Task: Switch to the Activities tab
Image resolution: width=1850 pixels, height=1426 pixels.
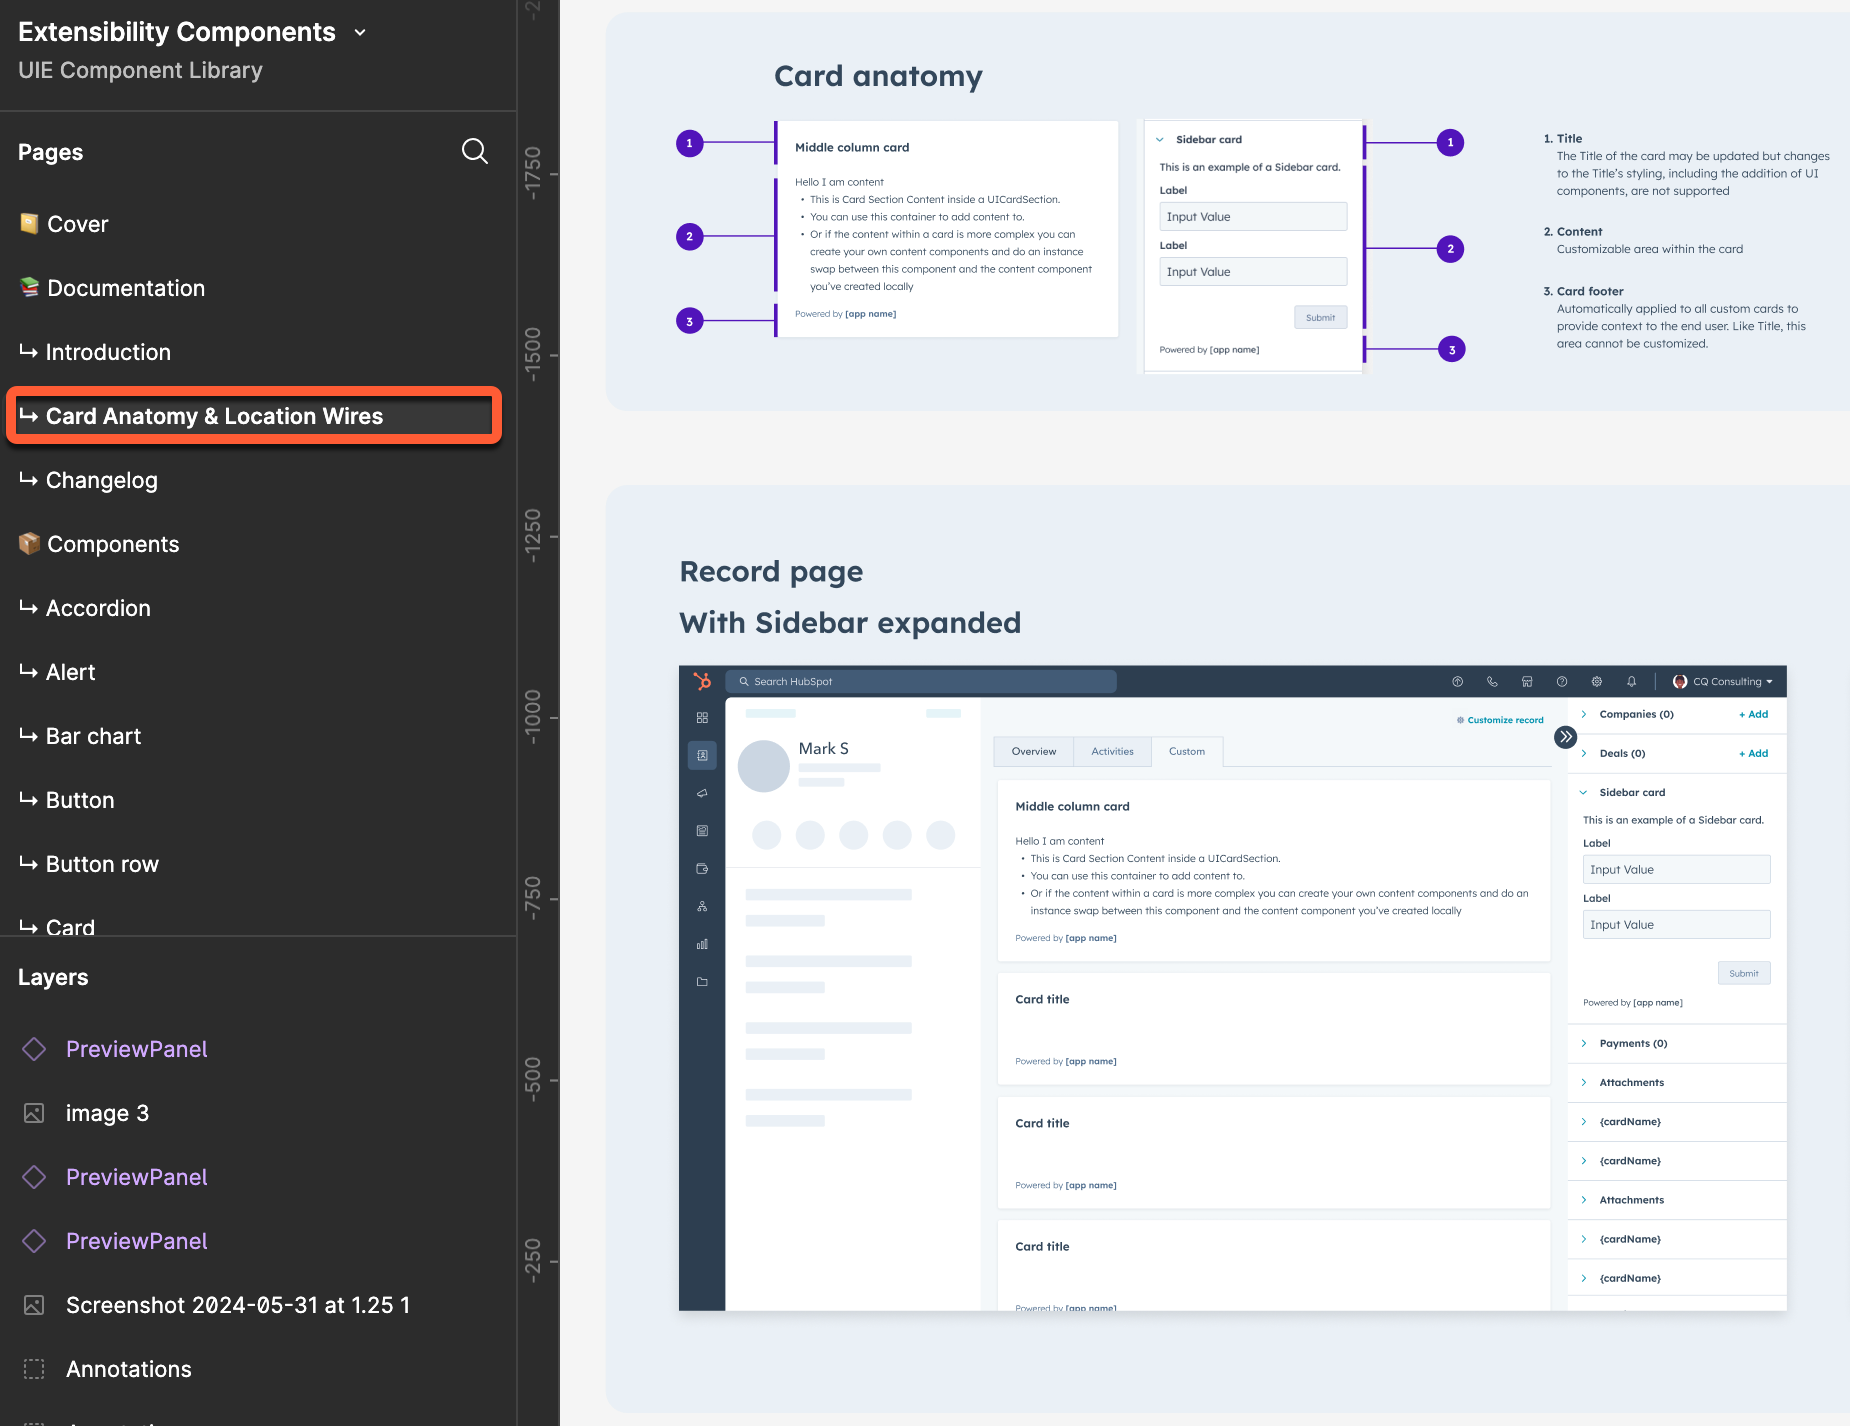Action: click(1112, 752)
